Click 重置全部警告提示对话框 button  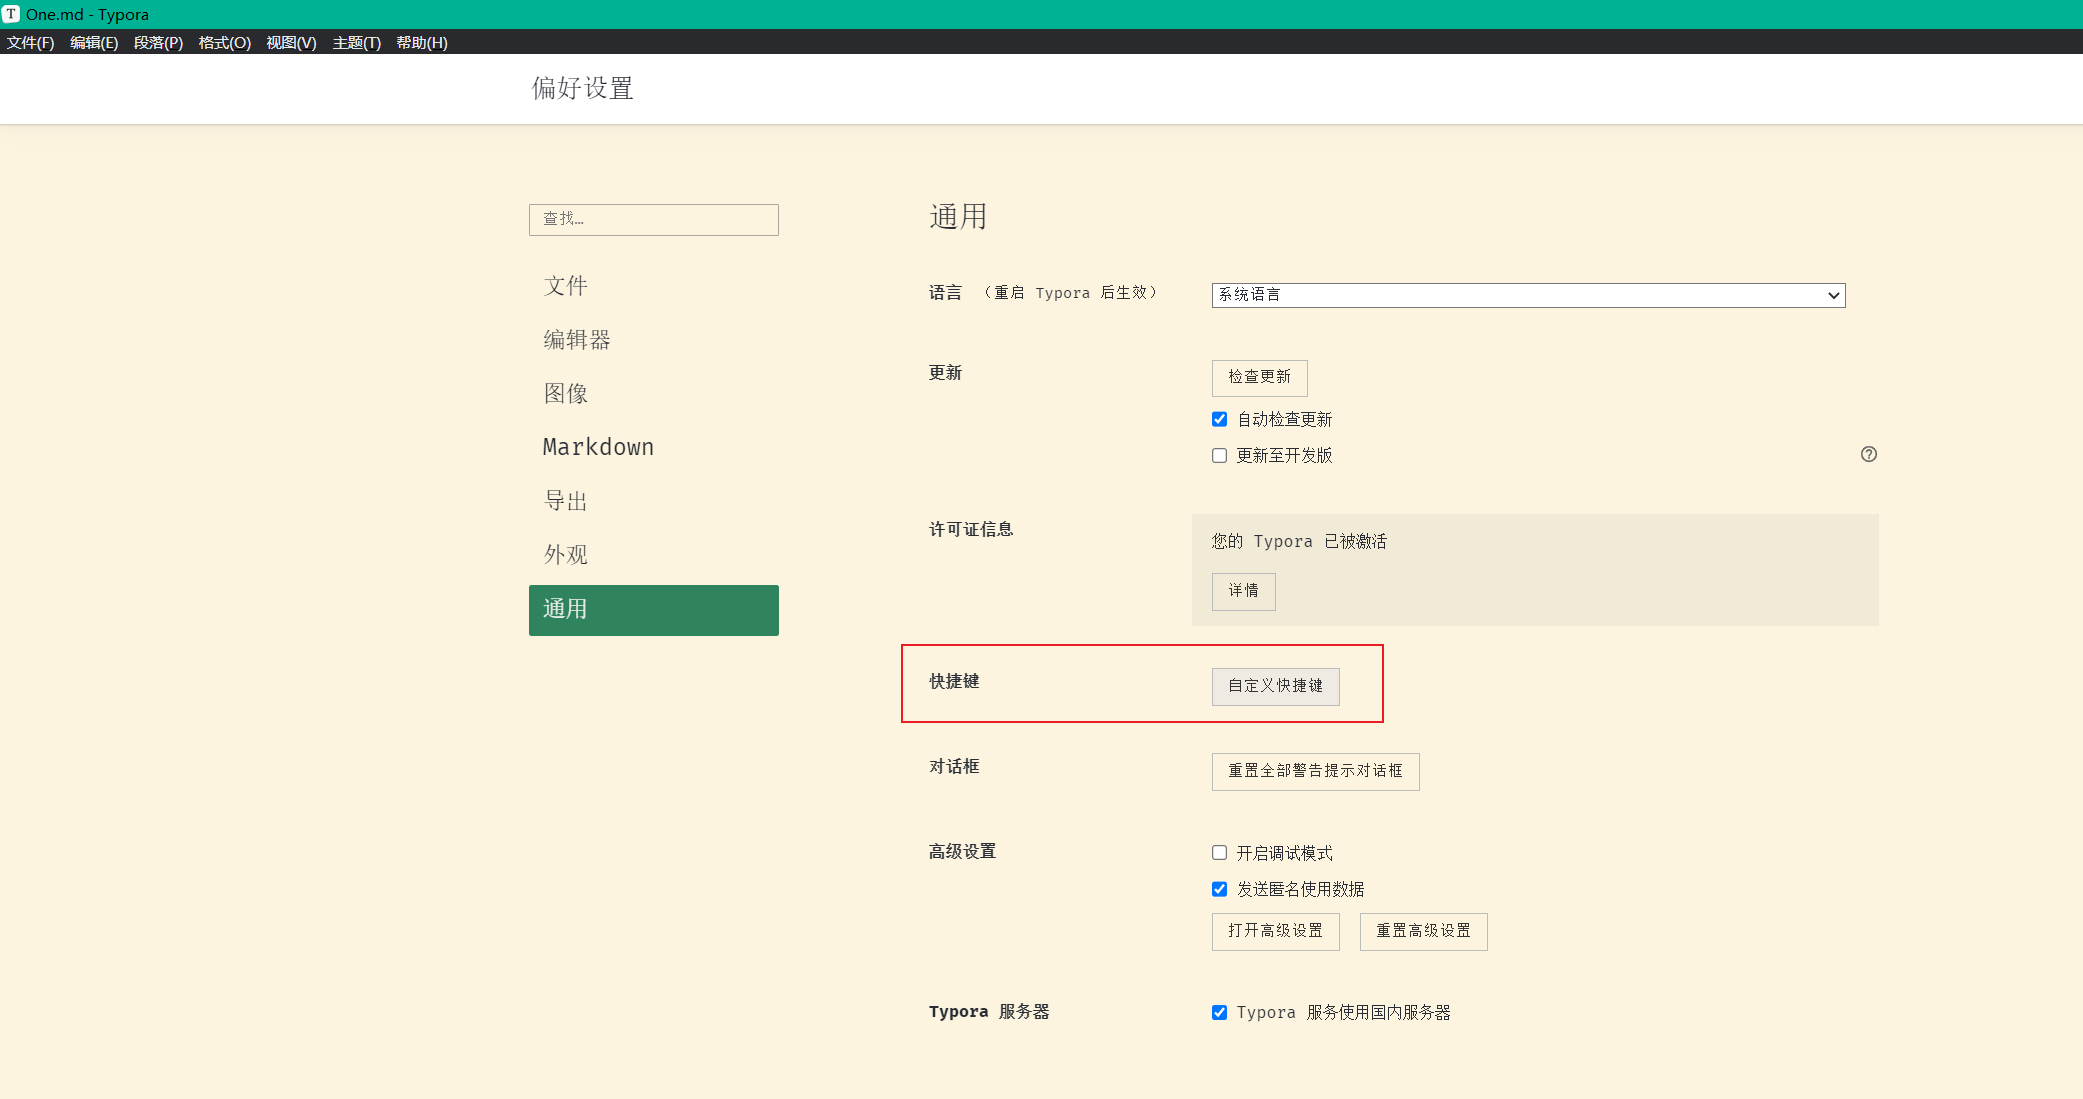1315,771
